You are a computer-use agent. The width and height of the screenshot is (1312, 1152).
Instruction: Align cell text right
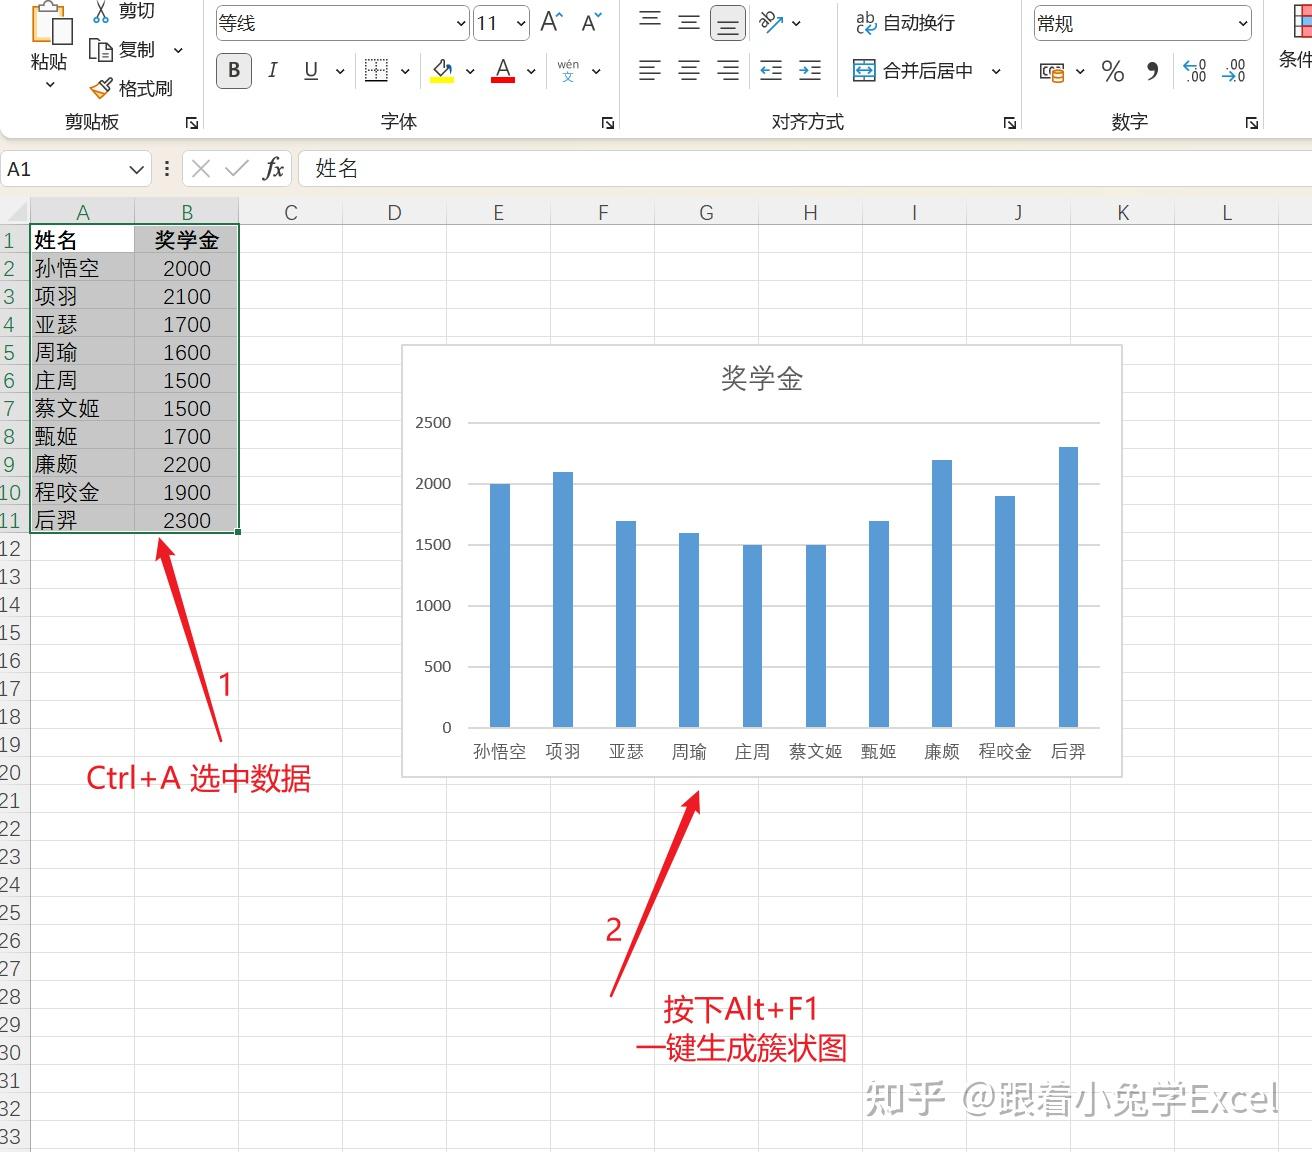(728, 70)
